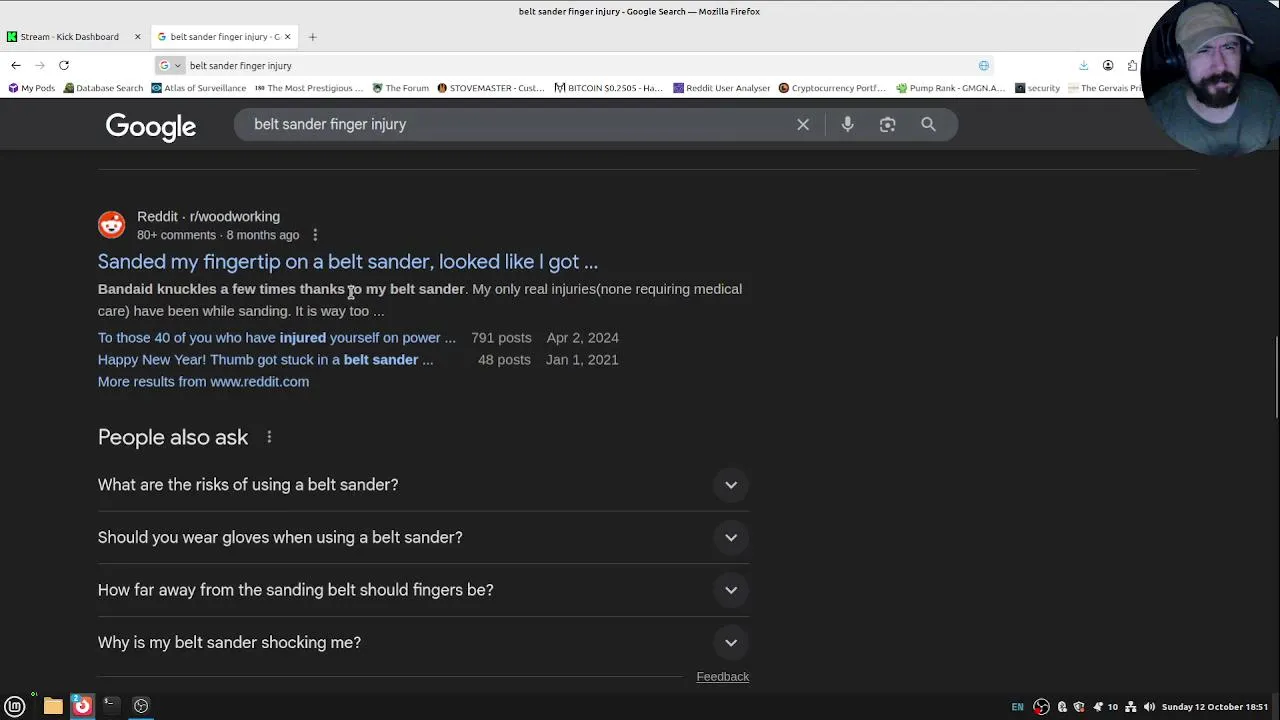Open Bluetooth tray icon
Image resolution: width=1280 pixels, height=720 pixels.
click(1062, 707)
